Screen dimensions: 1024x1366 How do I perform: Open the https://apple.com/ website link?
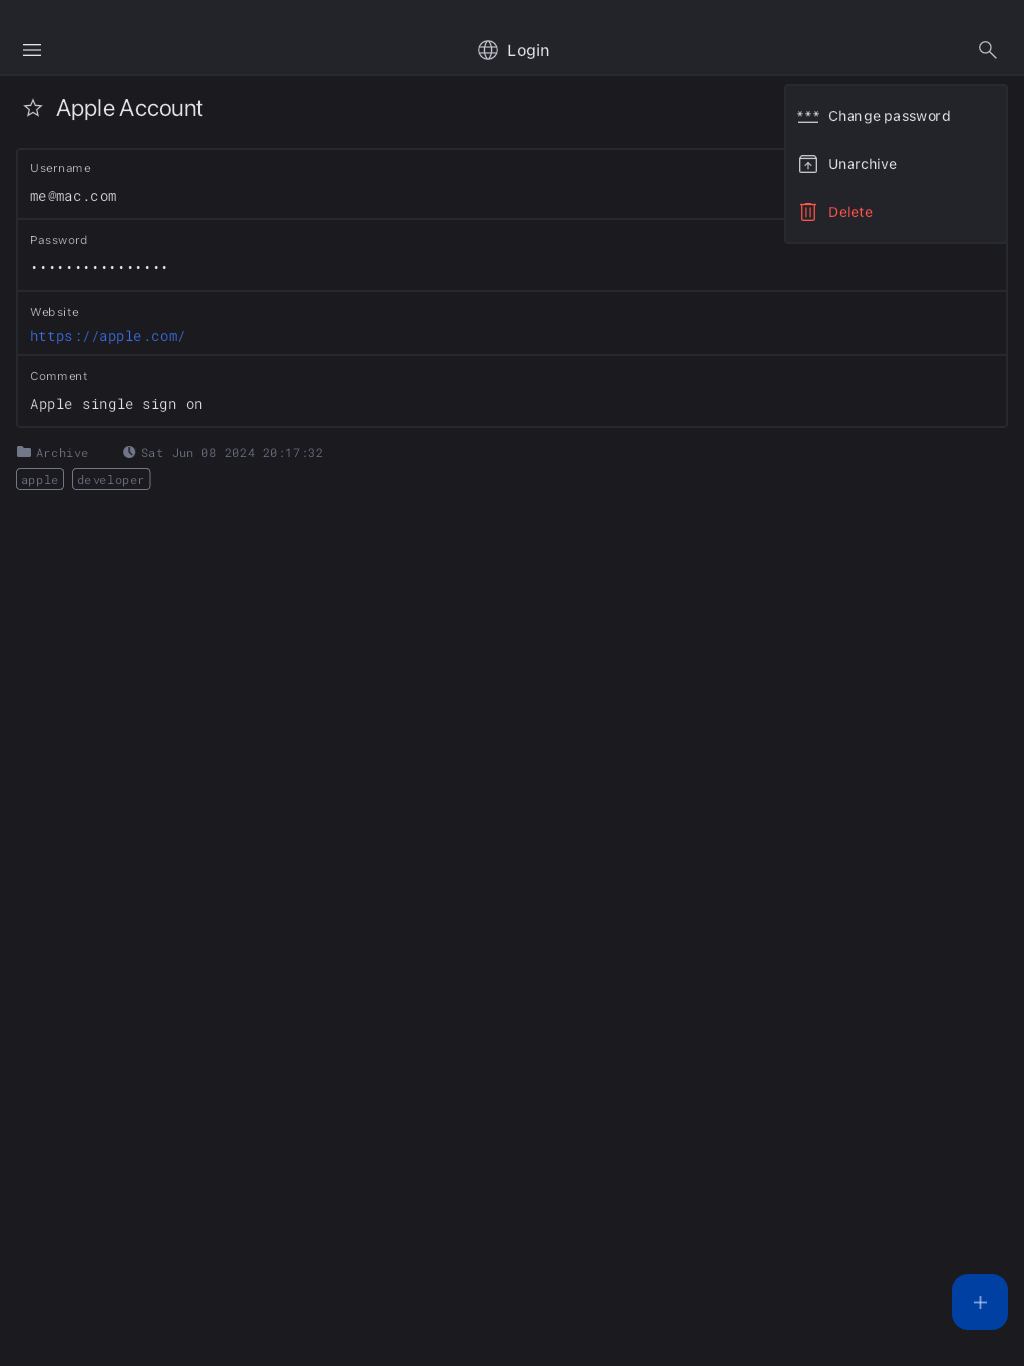pyautogui.click(x=107, y=337)
